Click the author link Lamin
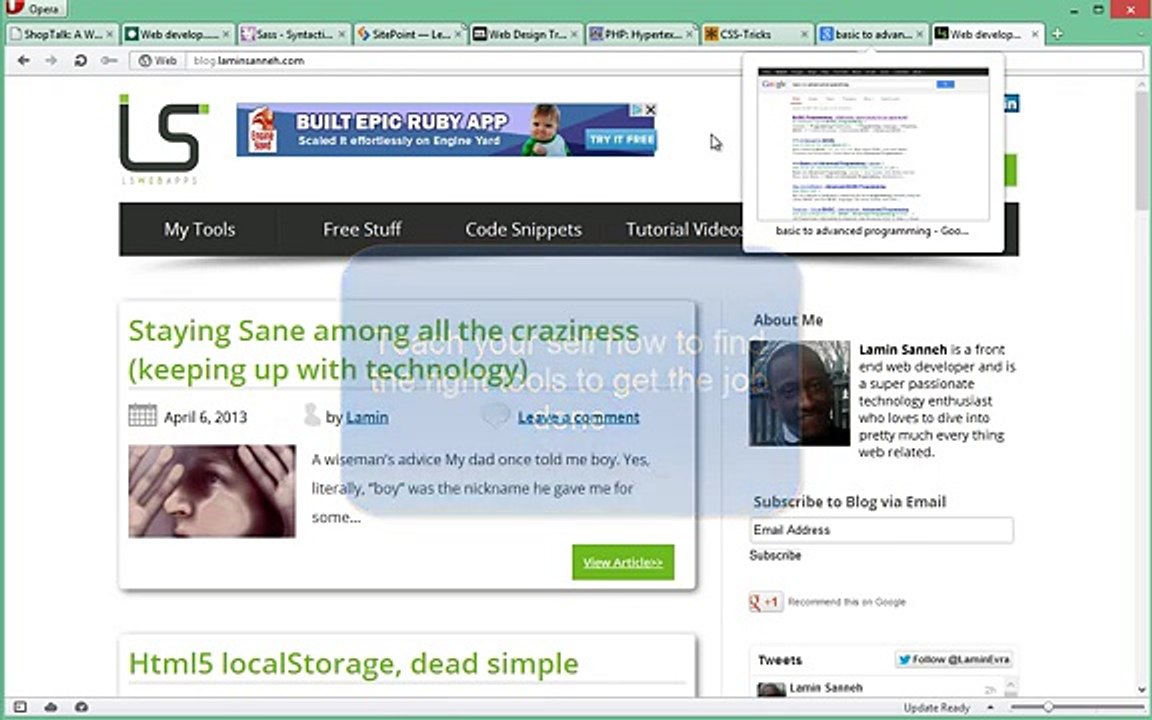The width and height of the screenshot is (1152, 720). [x=367, y=417]
